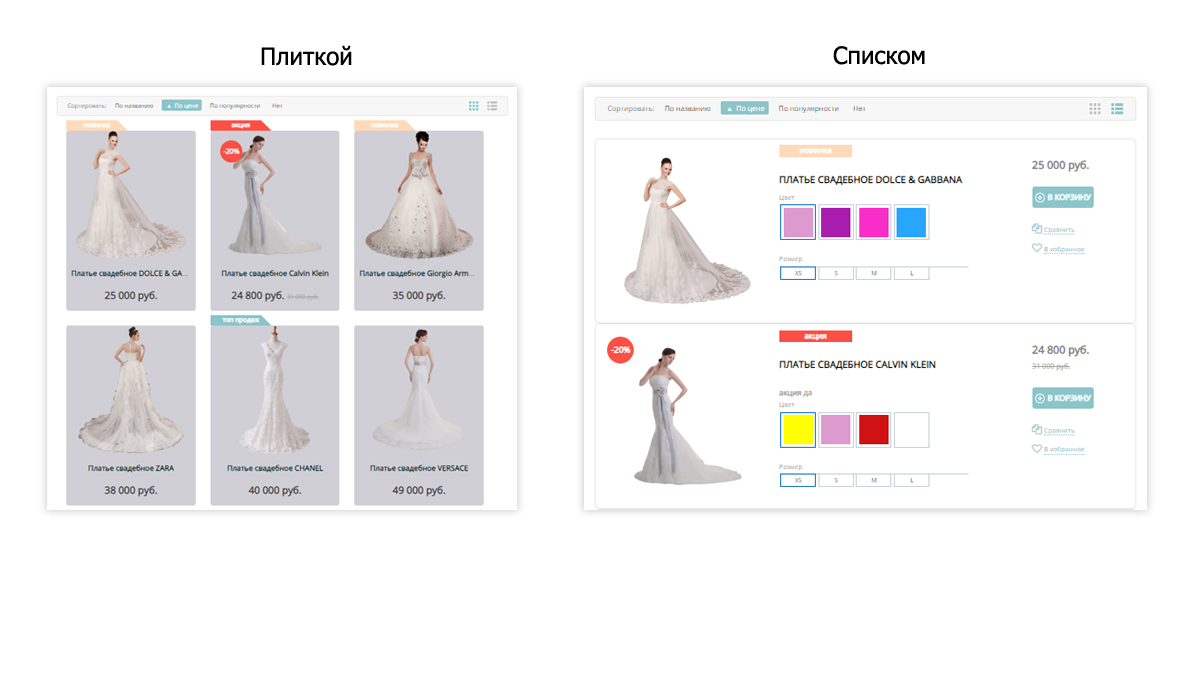This screenshot has width=1200, height=700.
Task: Click 'Сравнить' link for Calvin Klein
Action: (x=1059, y=430)
